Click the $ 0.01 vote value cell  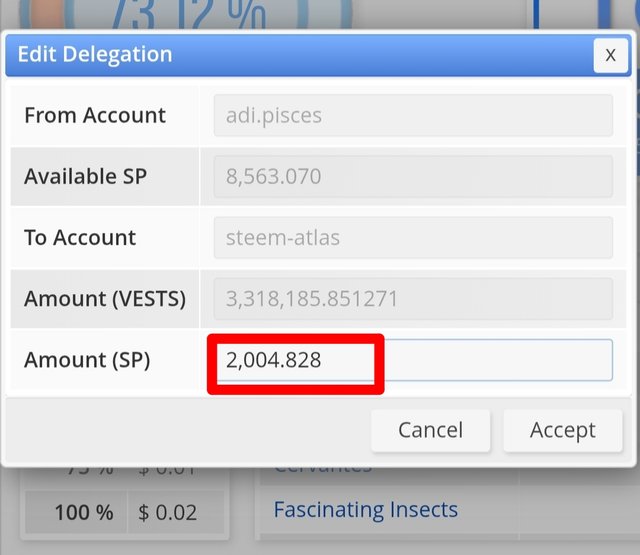168,469
